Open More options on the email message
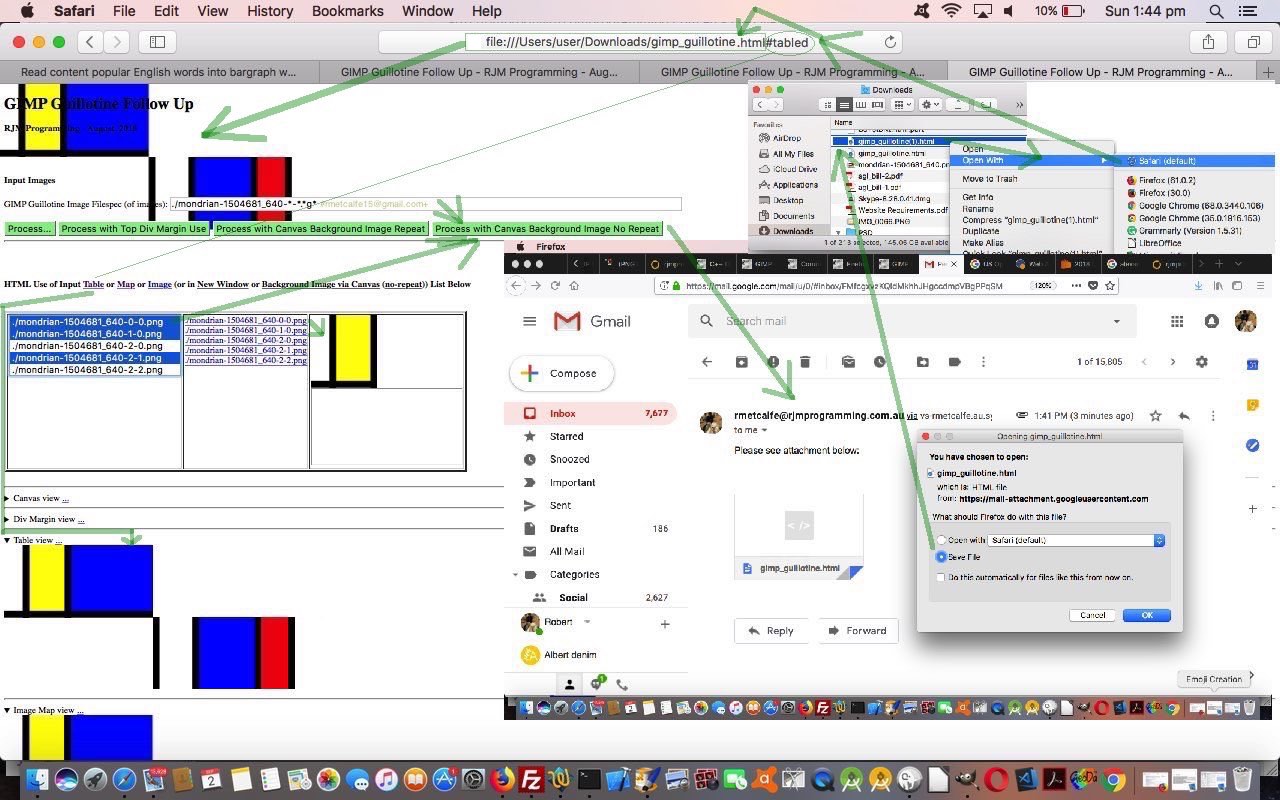 pos(1212,416)
